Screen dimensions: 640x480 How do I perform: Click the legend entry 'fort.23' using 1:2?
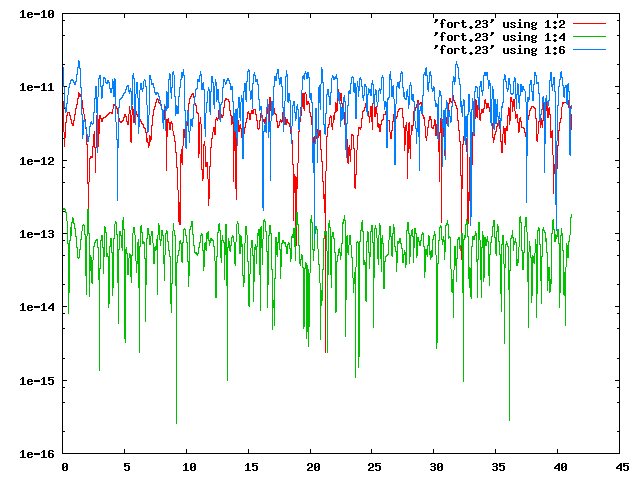499,24
